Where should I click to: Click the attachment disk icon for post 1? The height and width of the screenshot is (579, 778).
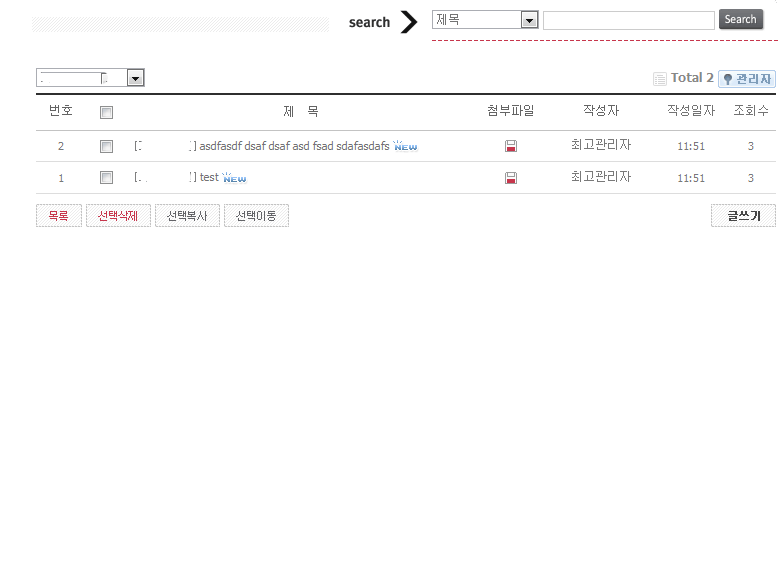(511, 178)
